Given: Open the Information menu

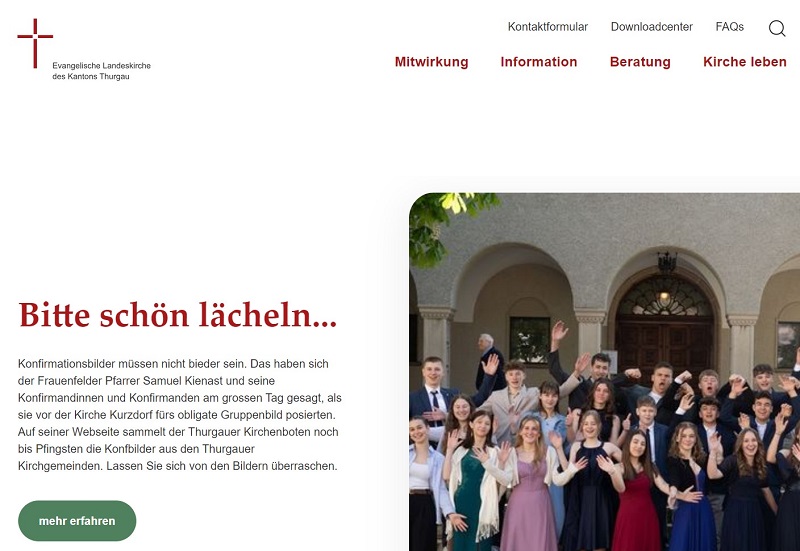Looking at the screenshot, I should pyautogui.click(x=539, y=62).
